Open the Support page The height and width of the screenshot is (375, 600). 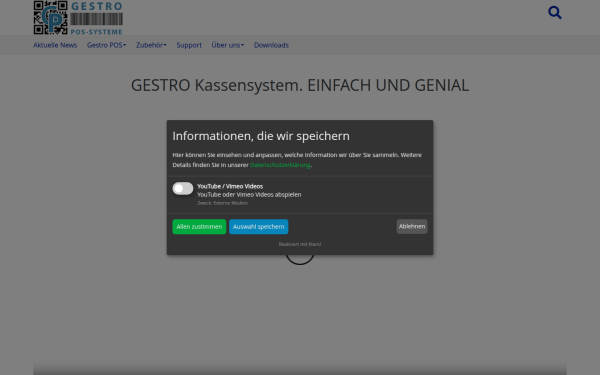[x=189, y=45]
